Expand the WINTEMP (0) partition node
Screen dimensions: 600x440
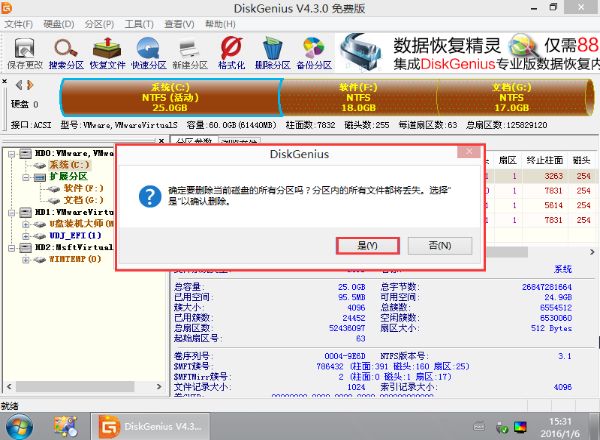(x=26, y=260)
